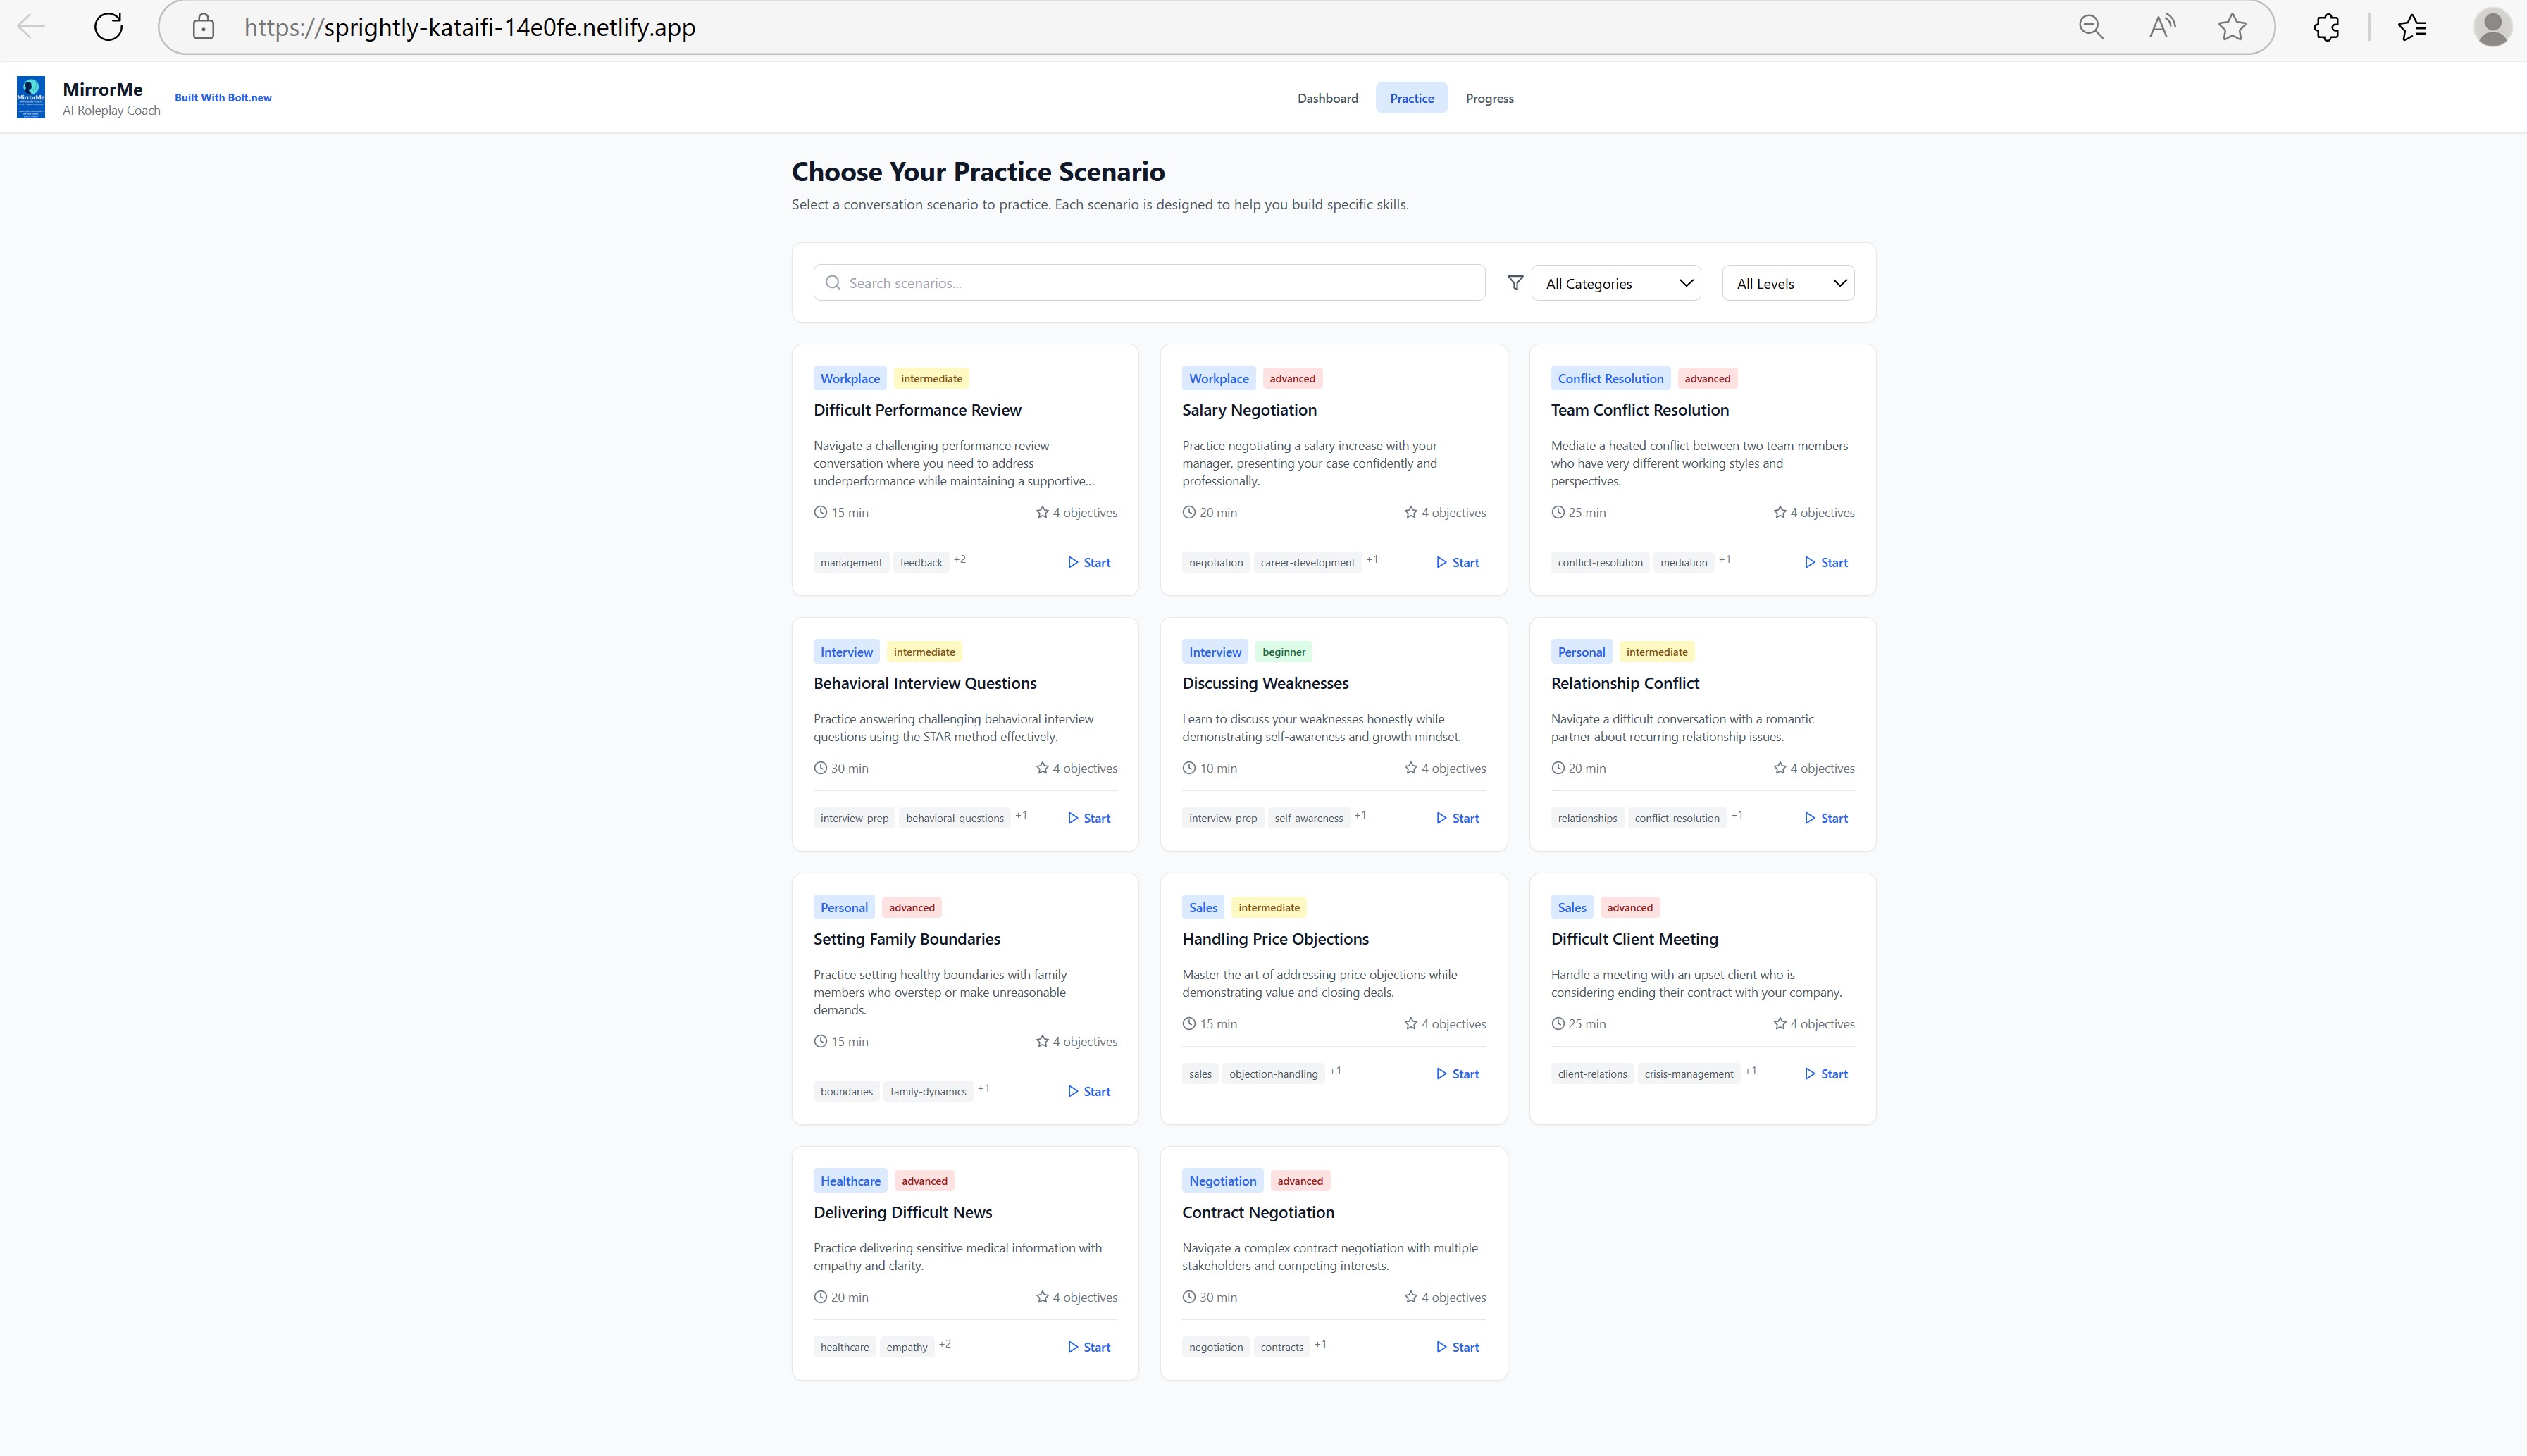Open the Progress tab

coord(1489,98)
